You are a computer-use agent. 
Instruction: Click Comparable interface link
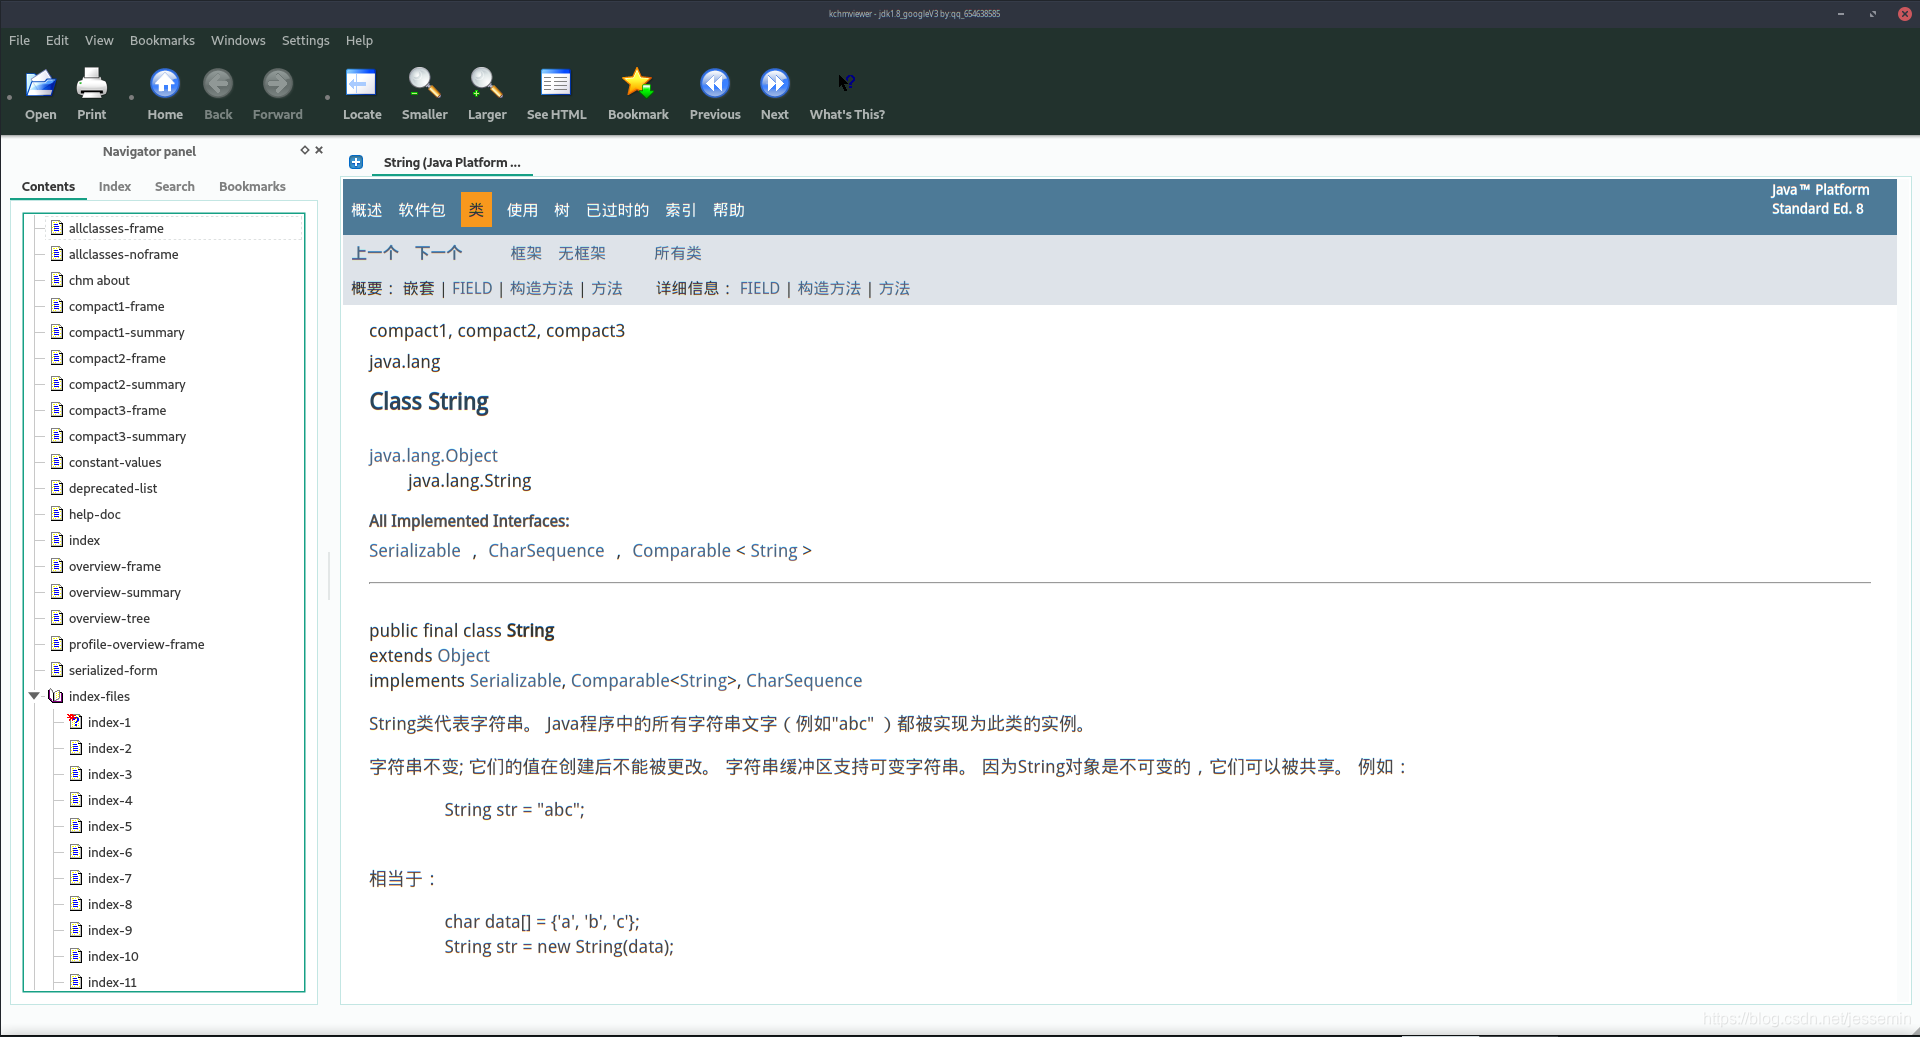coord(681,550)
